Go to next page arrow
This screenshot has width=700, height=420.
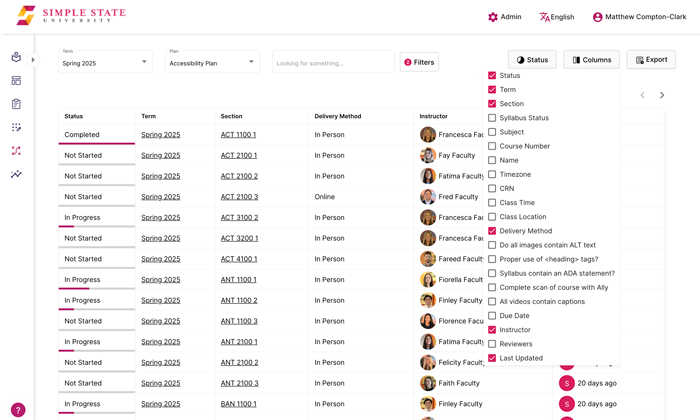click(x=662, y=96)
